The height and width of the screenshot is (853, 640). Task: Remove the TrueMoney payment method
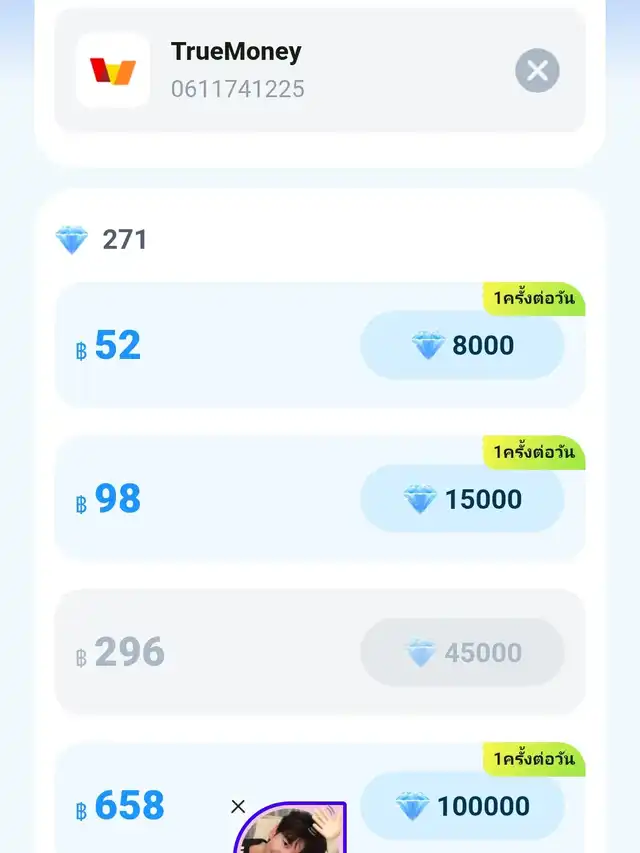[537, 71]
